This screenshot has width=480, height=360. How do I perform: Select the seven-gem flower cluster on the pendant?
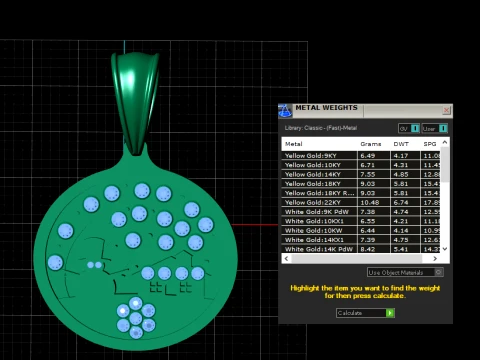point(136,318)
